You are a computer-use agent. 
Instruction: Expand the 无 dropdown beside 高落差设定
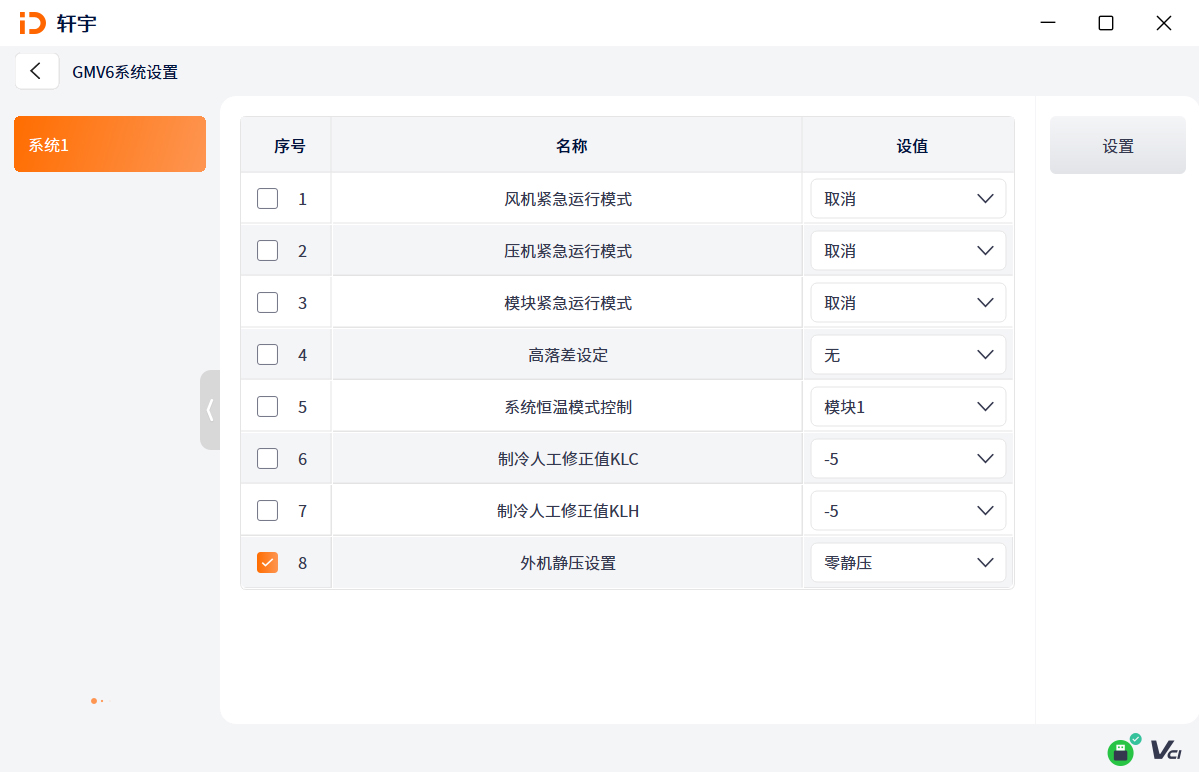[x=907, y=354]
